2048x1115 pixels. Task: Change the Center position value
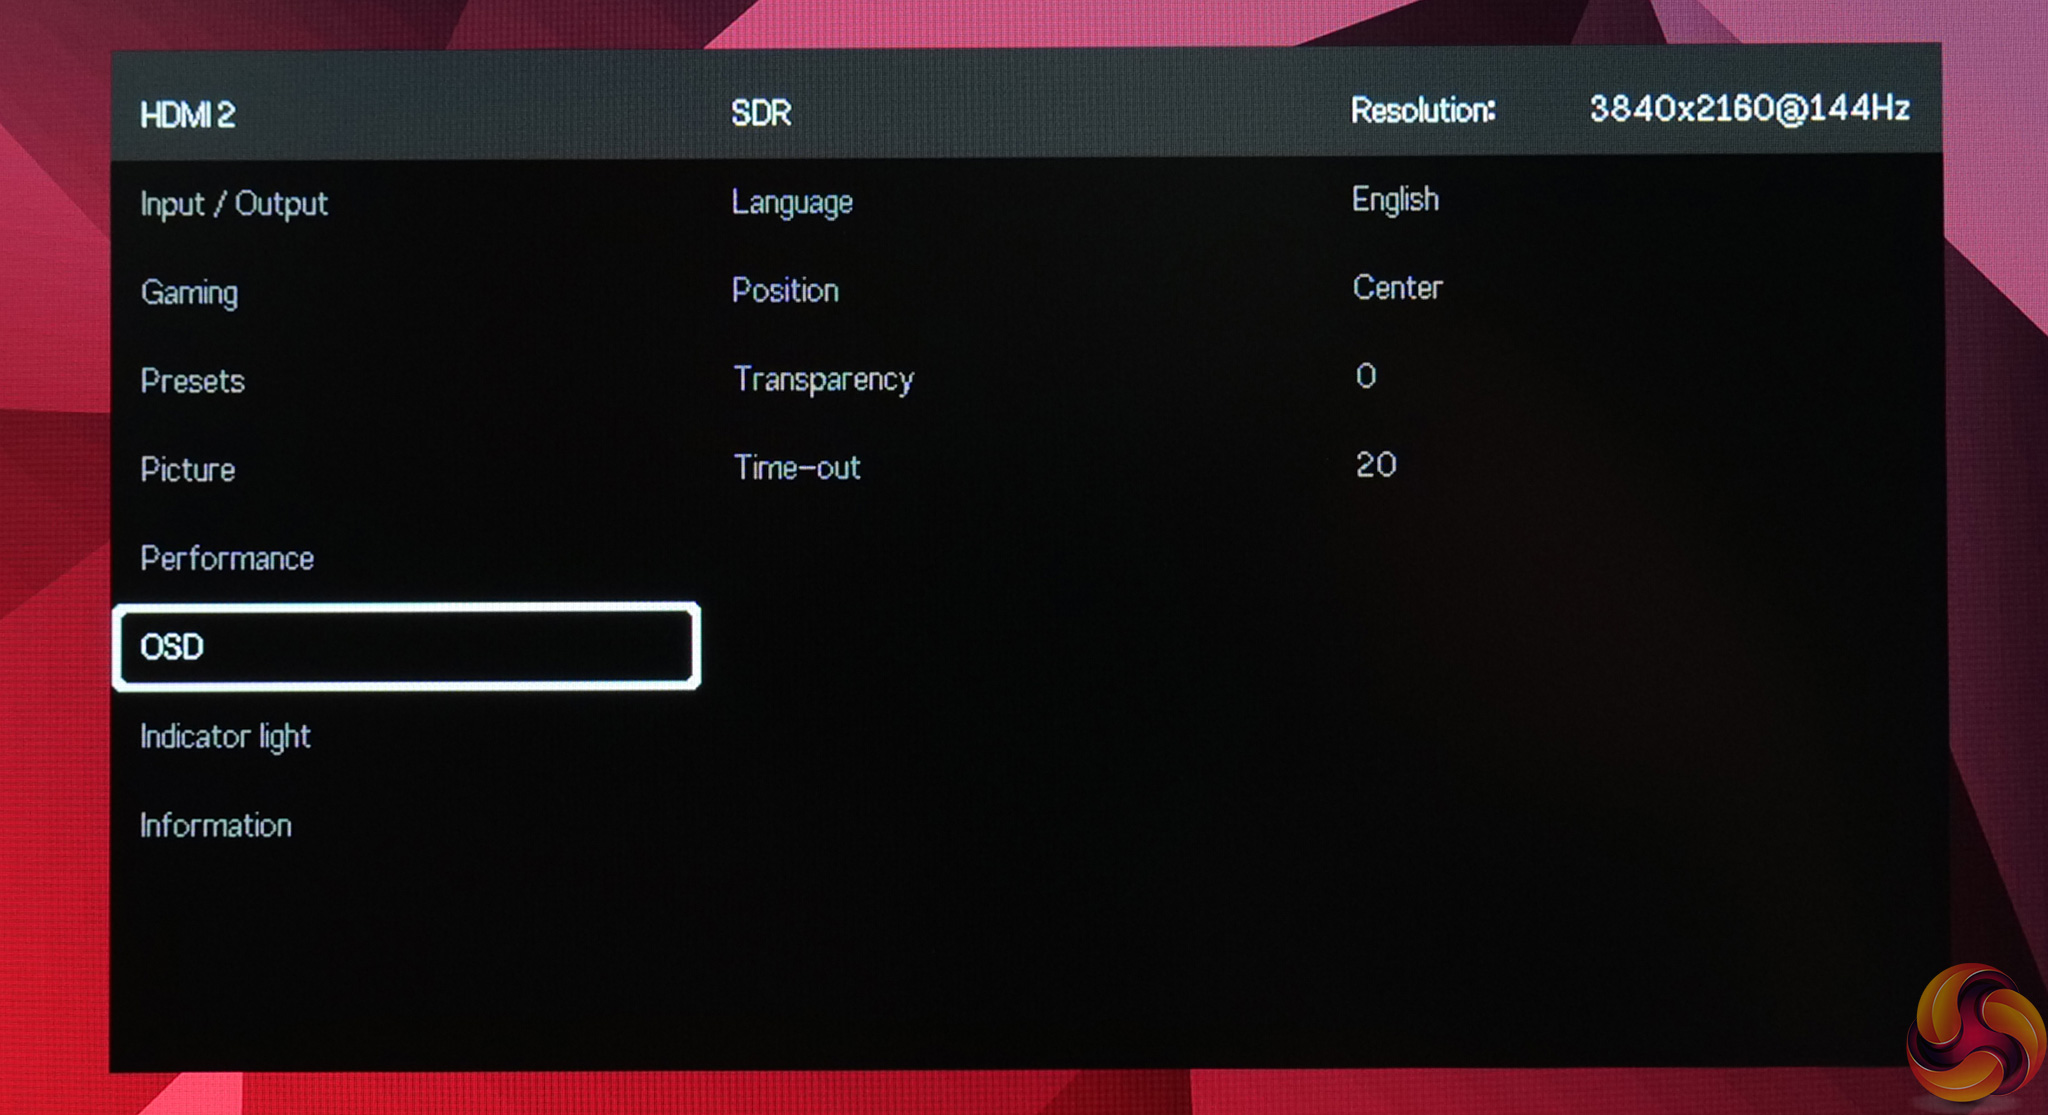pos(1397,288)
